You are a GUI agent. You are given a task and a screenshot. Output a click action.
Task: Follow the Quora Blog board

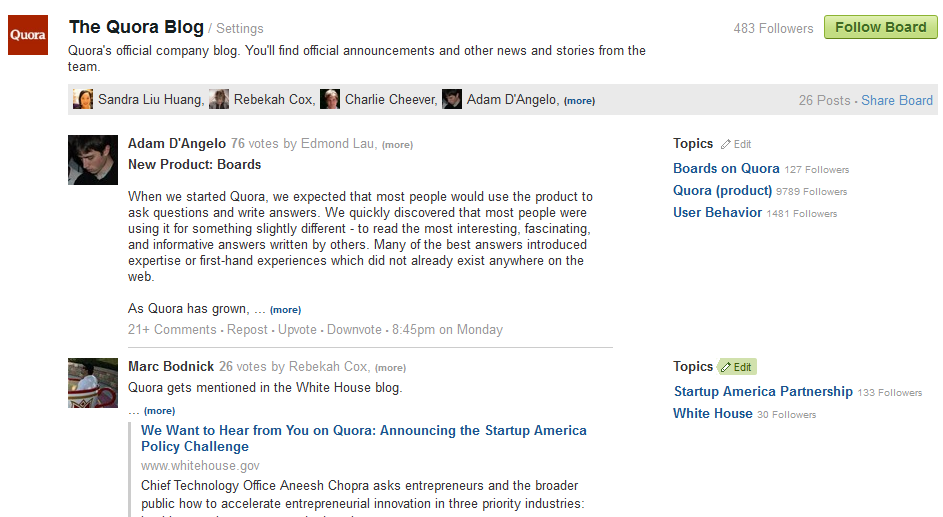coord(880,28)
